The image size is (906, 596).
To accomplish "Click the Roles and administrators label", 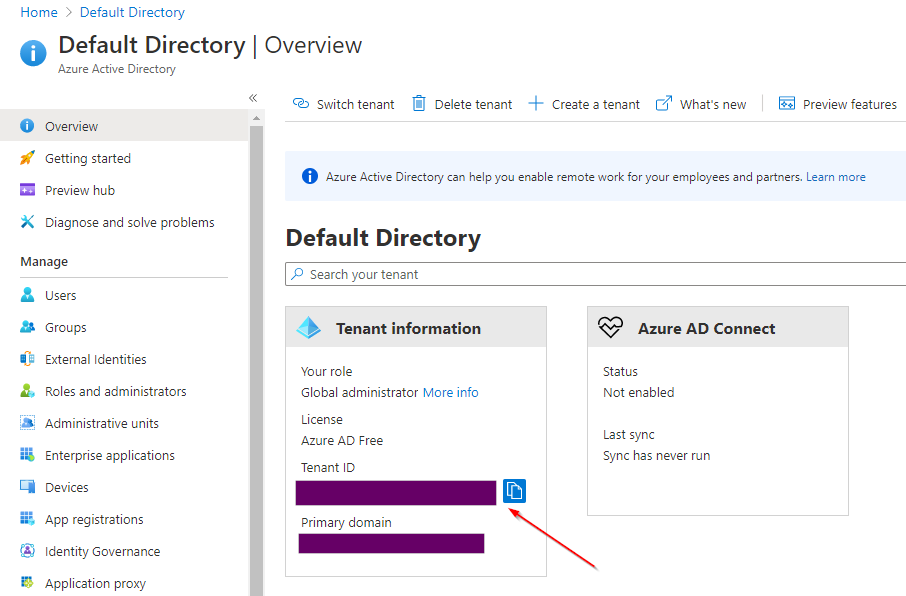I will coord(116,391).
